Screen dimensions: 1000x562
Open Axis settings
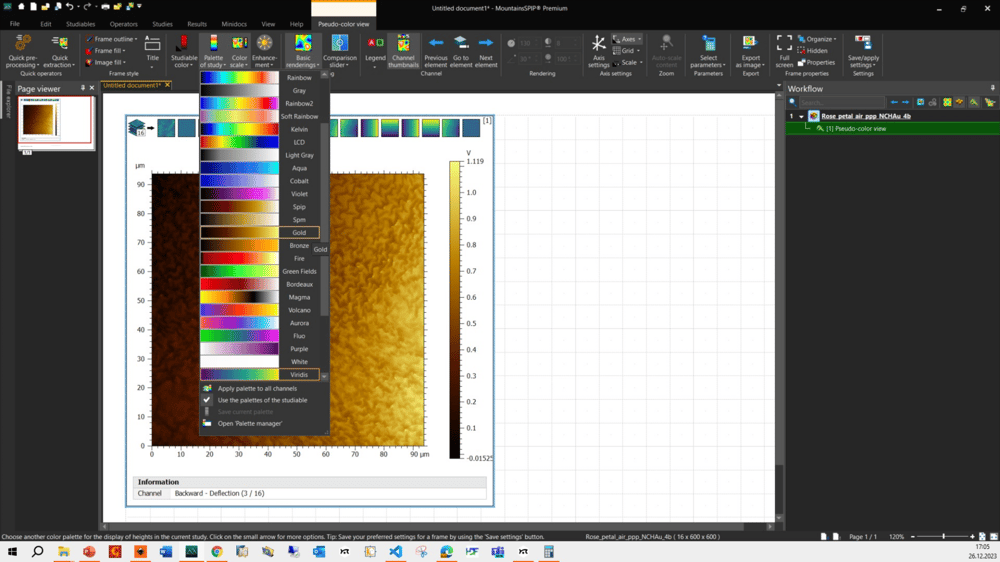tap(598, 51)
